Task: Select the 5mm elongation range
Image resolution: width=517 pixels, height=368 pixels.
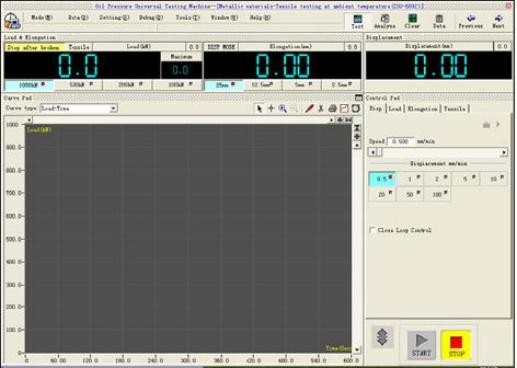Action: (302, 85)
